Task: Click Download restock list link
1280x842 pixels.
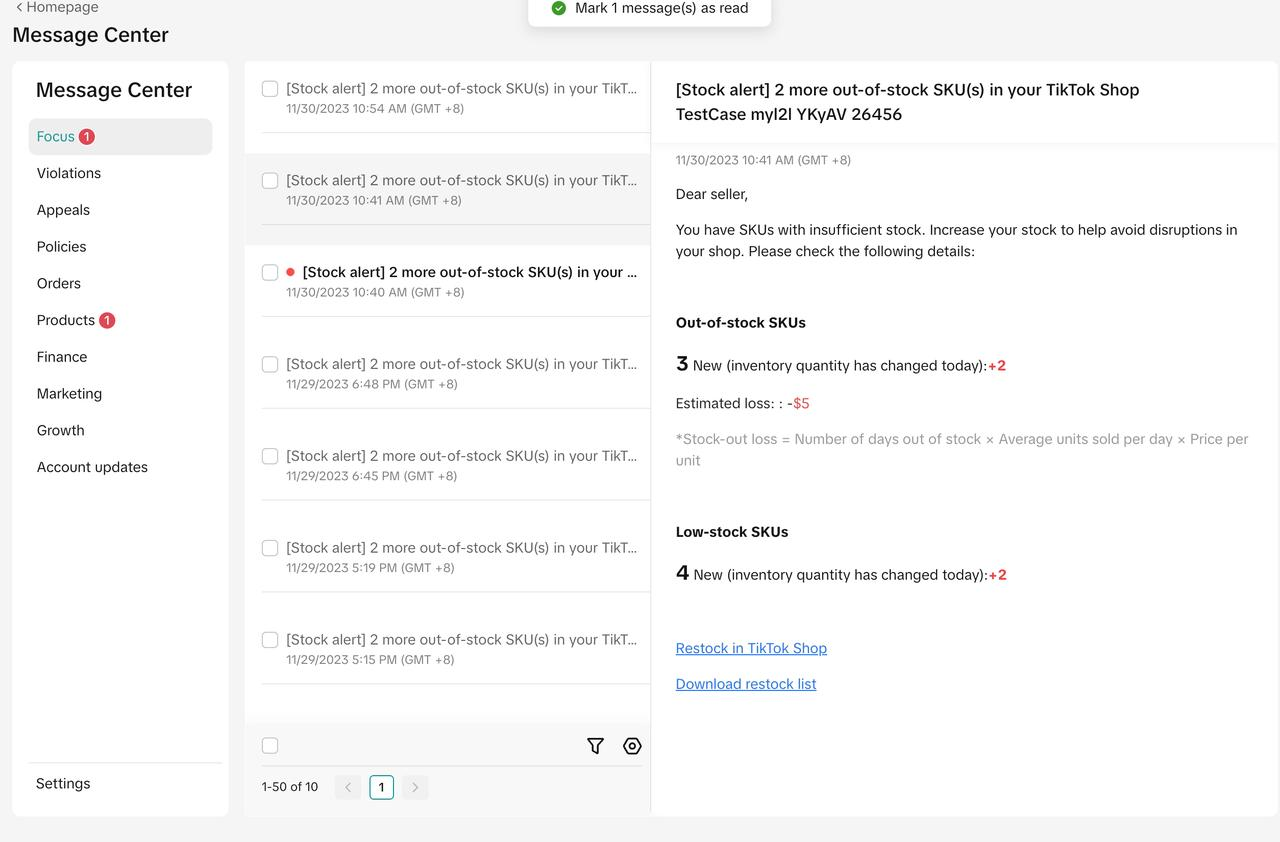Action: coord(746,684)
